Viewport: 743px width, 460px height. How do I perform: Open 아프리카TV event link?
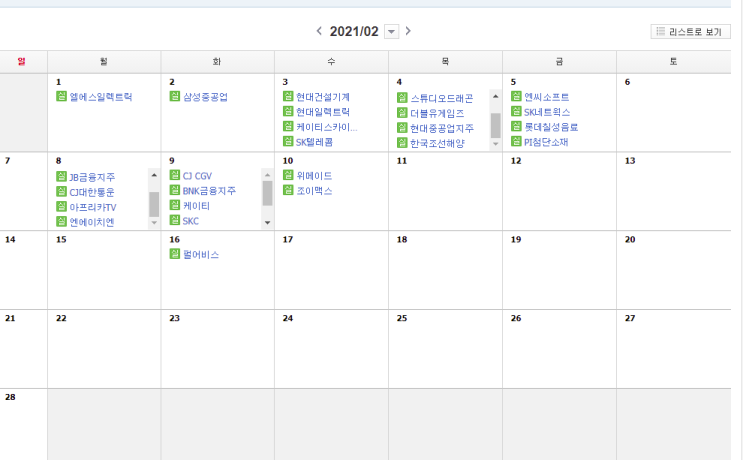[92, 207]
